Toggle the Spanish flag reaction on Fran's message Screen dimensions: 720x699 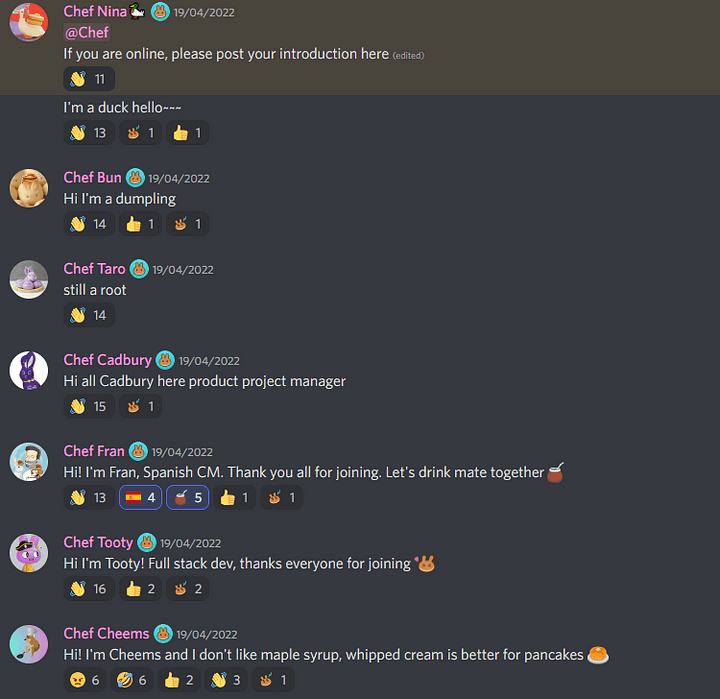pos(141,497)
